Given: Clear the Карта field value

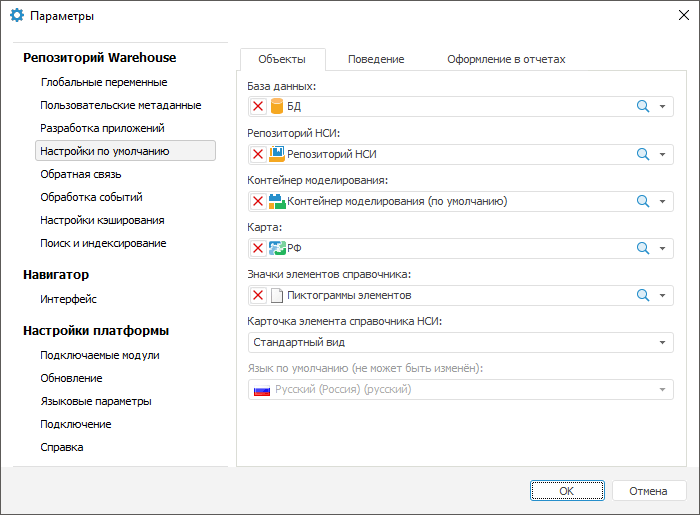Looking at the screenshot, I should tap(258, 248).
